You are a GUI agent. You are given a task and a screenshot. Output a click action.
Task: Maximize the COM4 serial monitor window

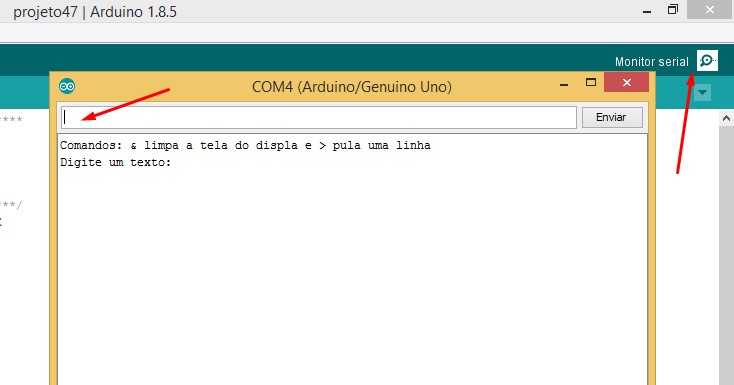[x=591, y=83]
